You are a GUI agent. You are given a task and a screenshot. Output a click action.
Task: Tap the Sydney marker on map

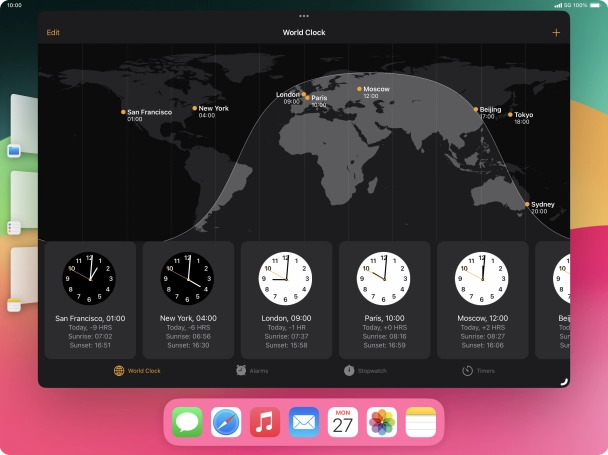point(527,205)
